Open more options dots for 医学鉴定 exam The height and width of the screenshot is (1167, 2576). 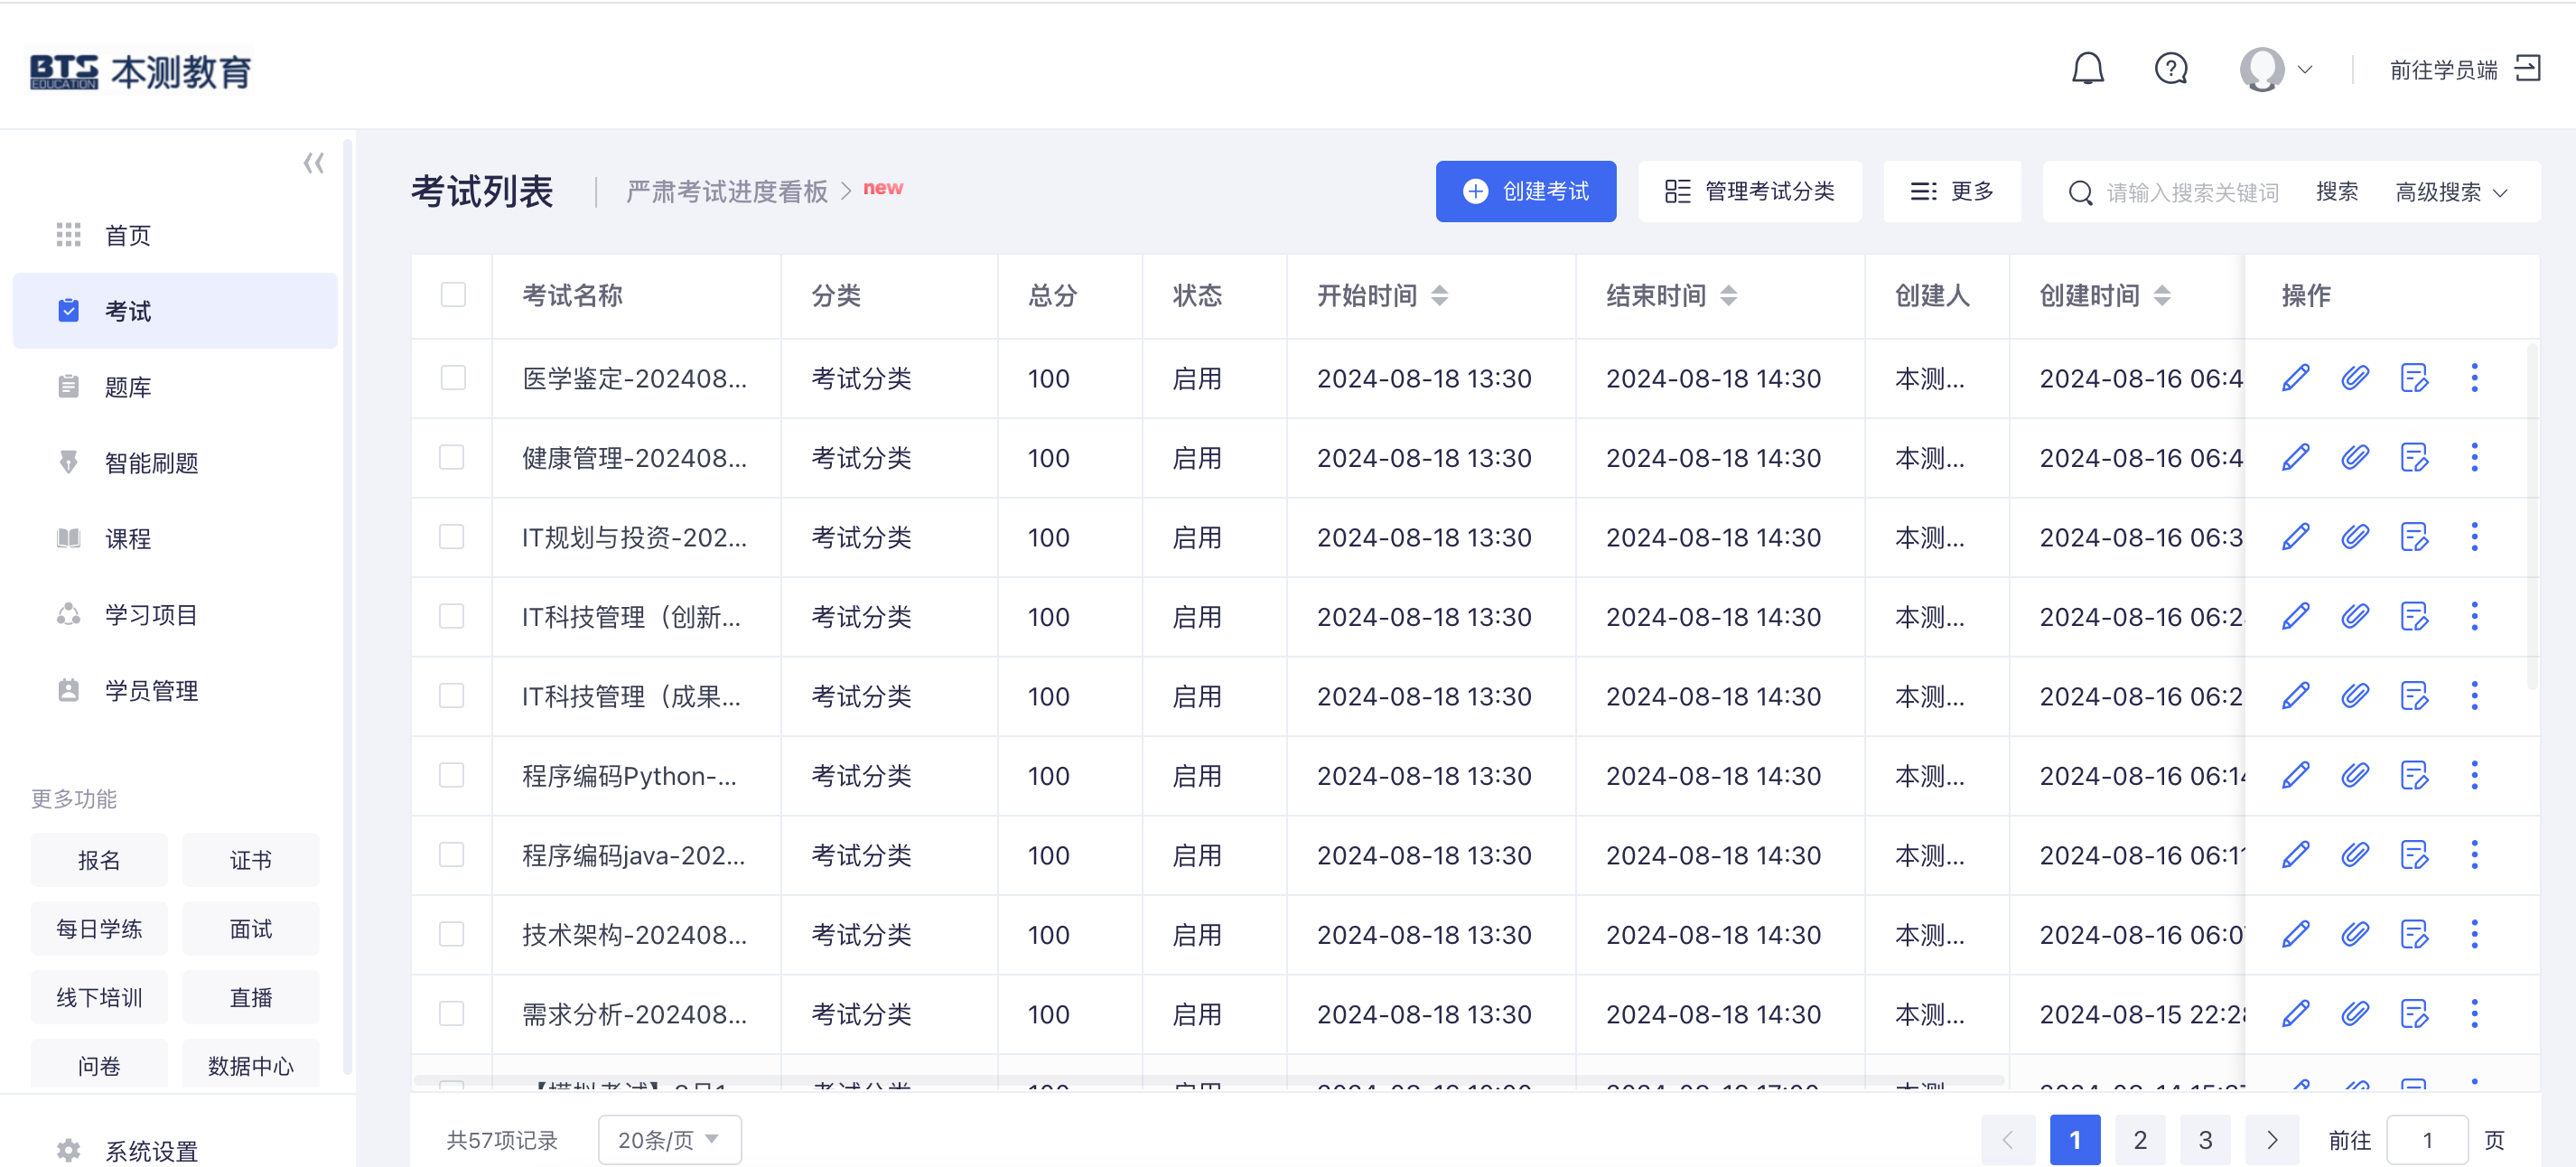2475,378
